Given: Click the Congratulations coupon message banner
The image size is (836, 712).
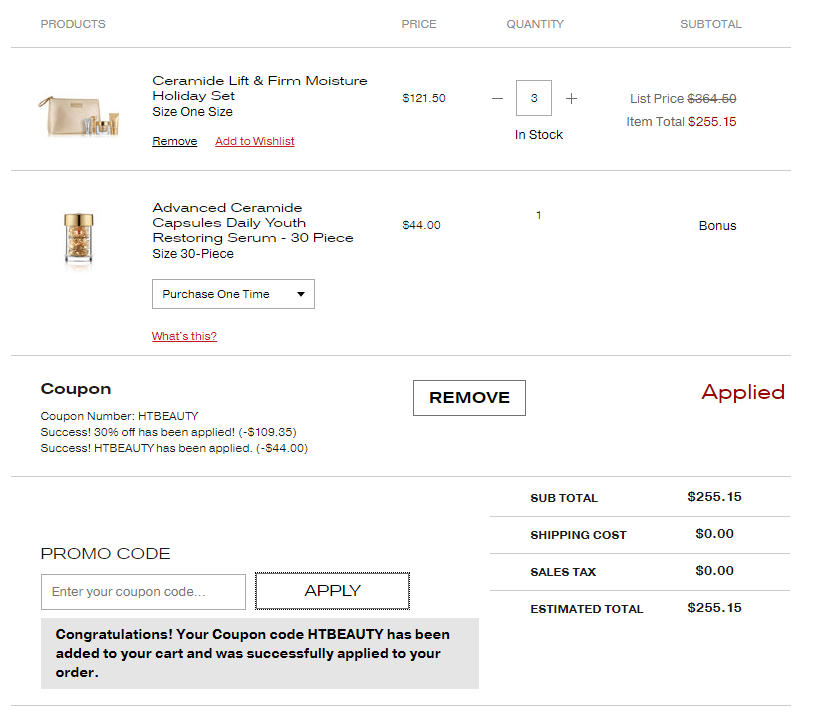Looking at the screenshot, I should (259, 653).
